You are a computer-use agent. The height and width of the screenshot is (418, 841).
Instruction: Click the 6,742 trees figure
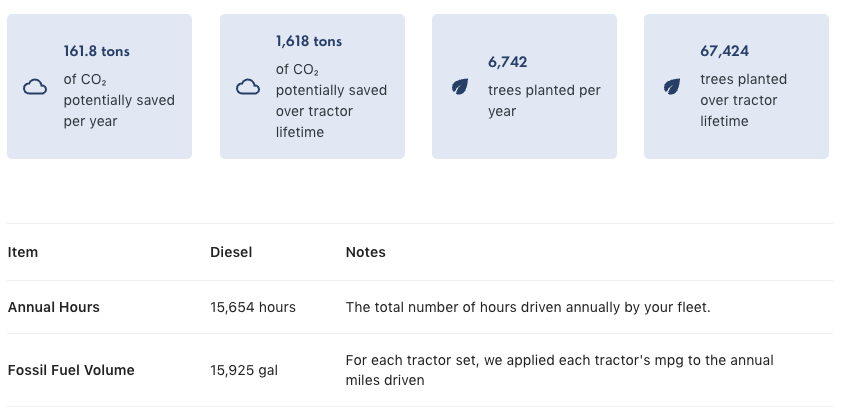point(507,62)
